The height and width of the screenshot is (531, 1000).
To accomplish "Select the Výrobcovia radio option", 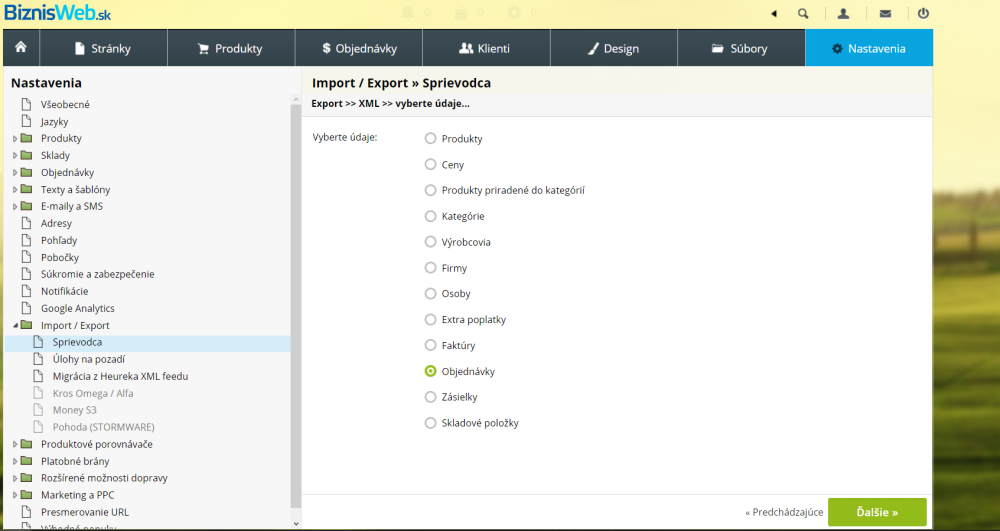I will (x=430, y=242).
